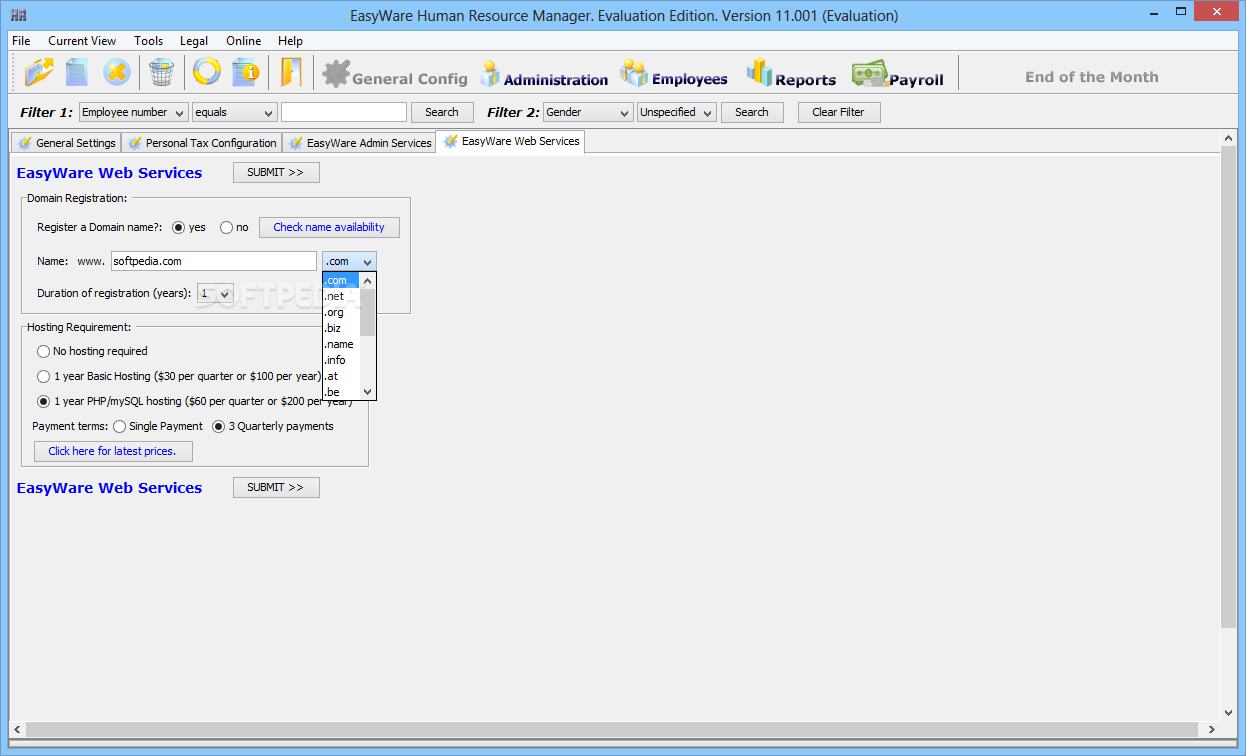Select .at from extension list
Screen dimensions: 1246x756
click(340, 376)
